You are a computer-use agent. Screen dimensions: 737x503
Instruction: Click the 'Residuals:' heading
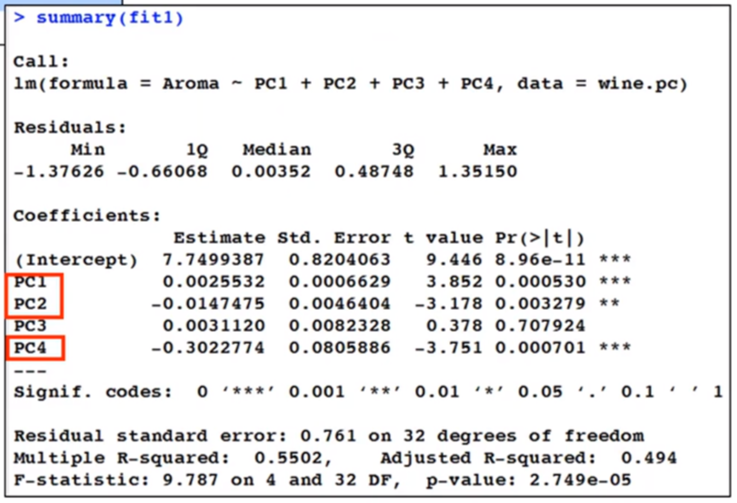tap(70, 127)
